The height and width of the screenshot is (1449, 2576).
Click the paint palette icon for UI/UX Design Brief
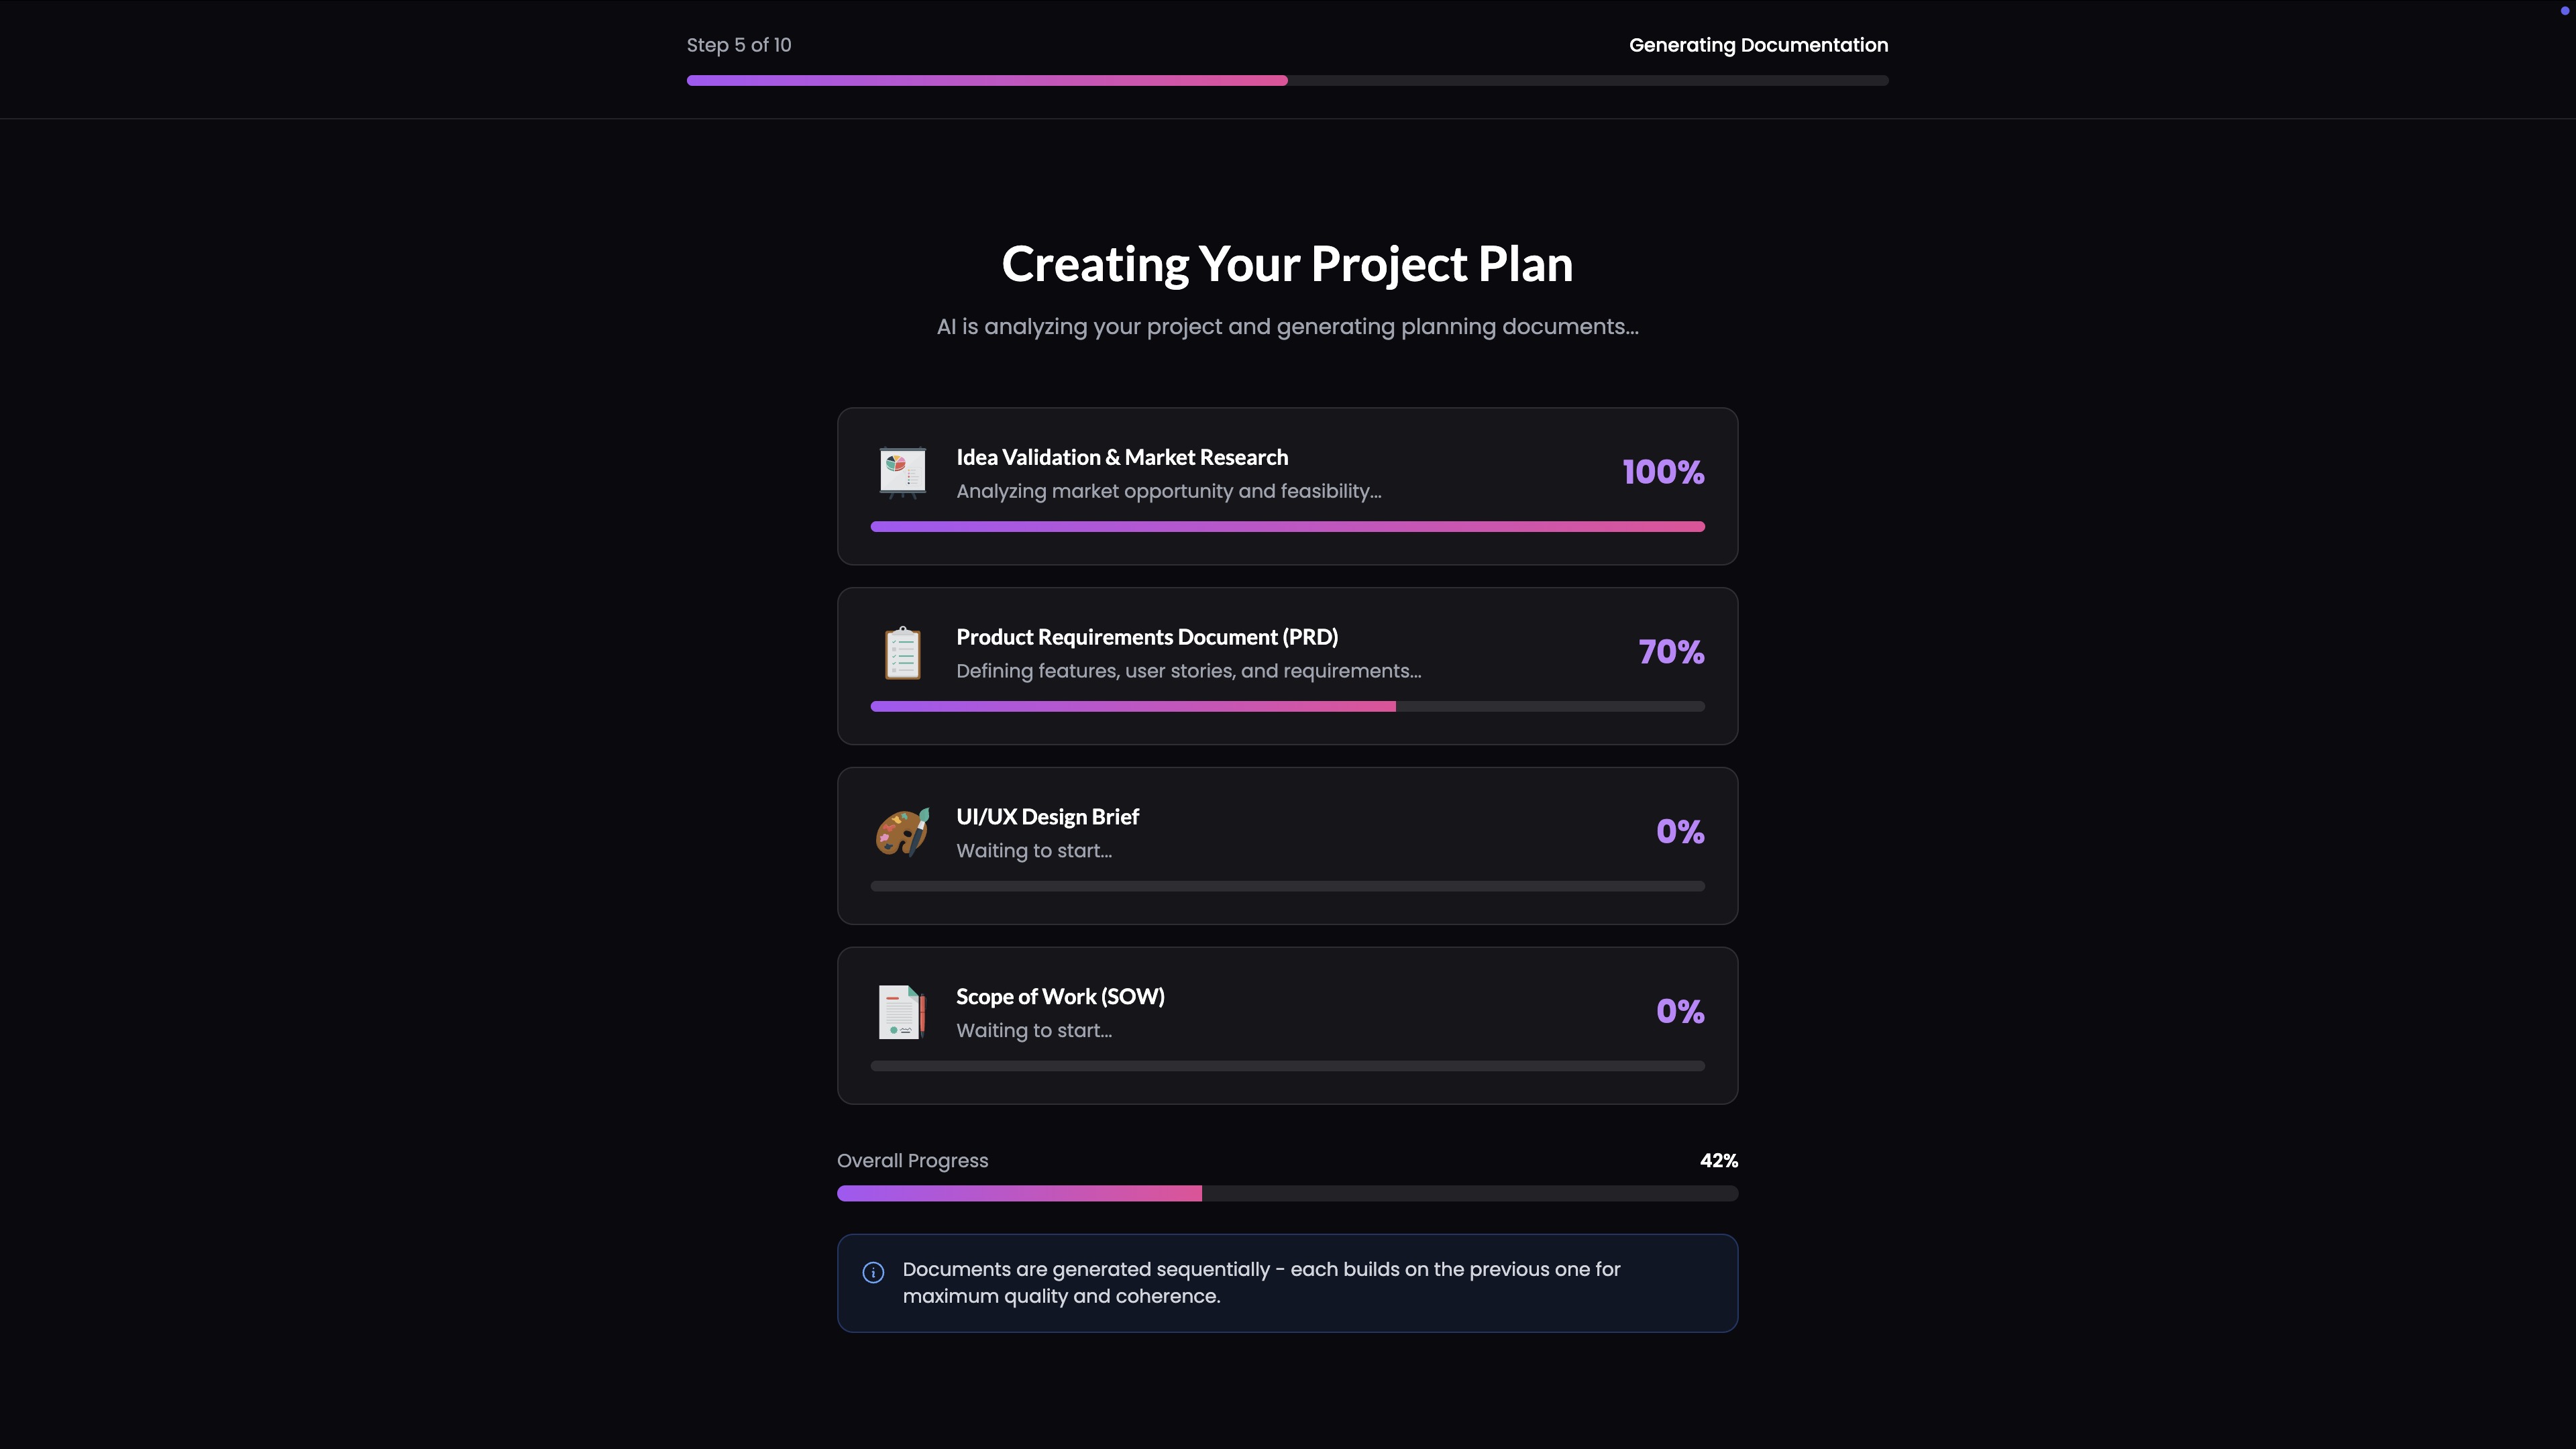902,832
